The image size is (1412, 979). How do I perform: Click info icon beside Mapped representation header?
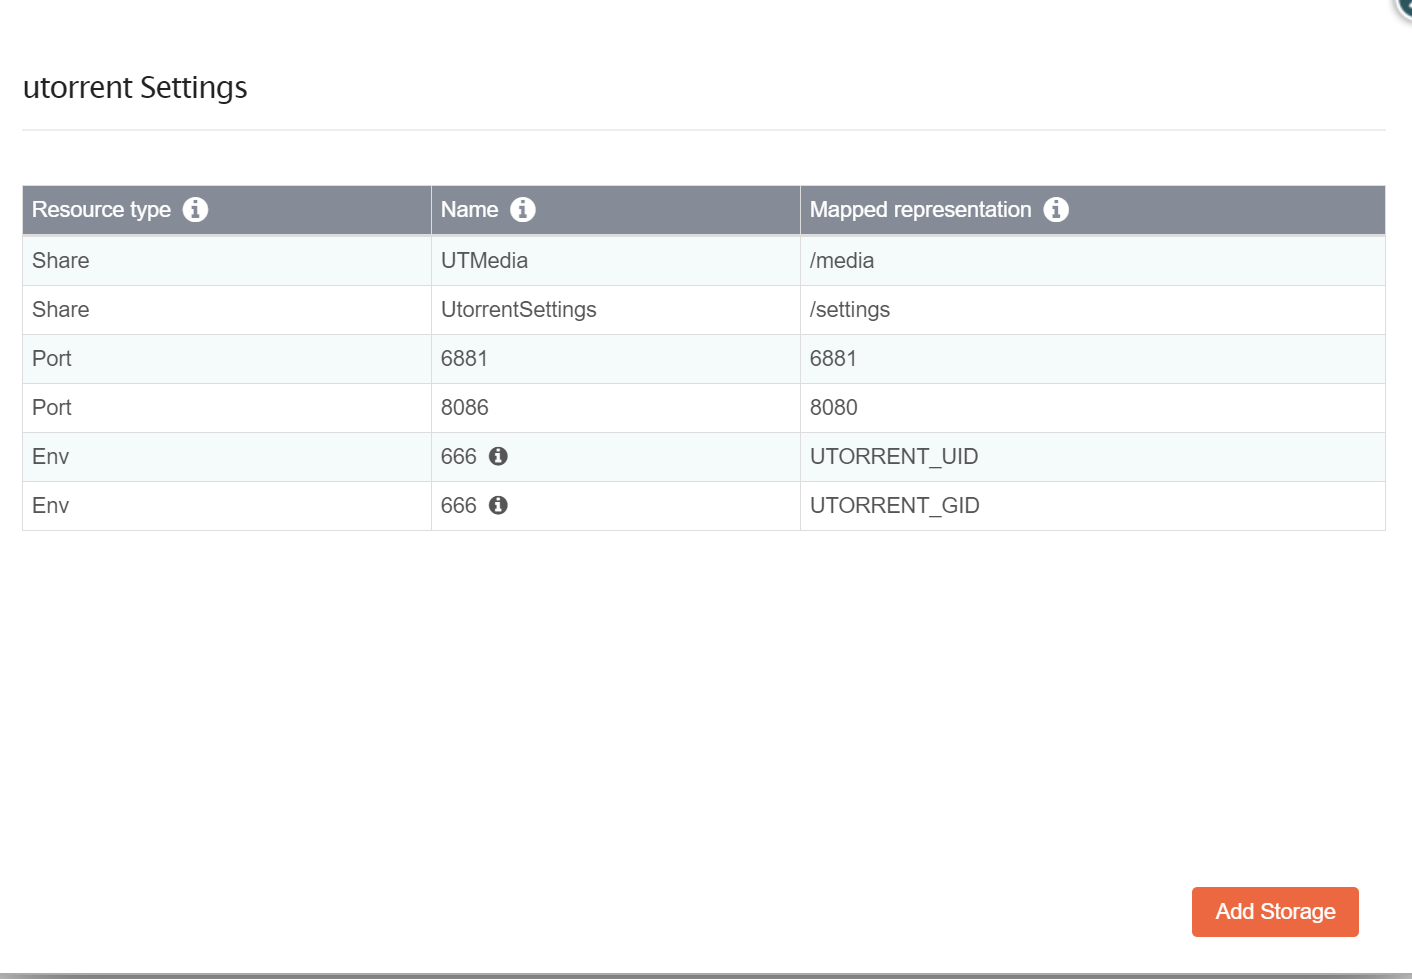(x=1056, y=210)
